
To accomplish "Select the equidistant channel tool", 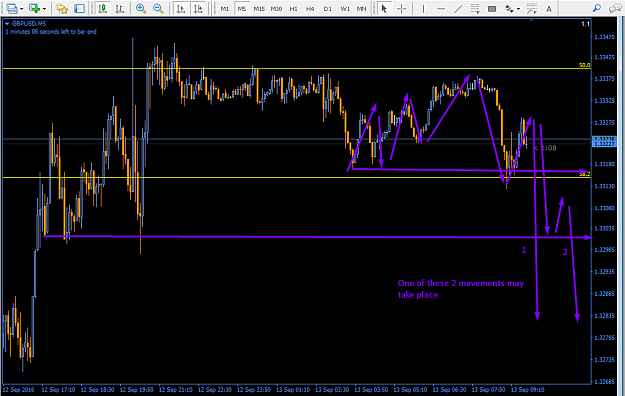I will (x=475, y=8).
